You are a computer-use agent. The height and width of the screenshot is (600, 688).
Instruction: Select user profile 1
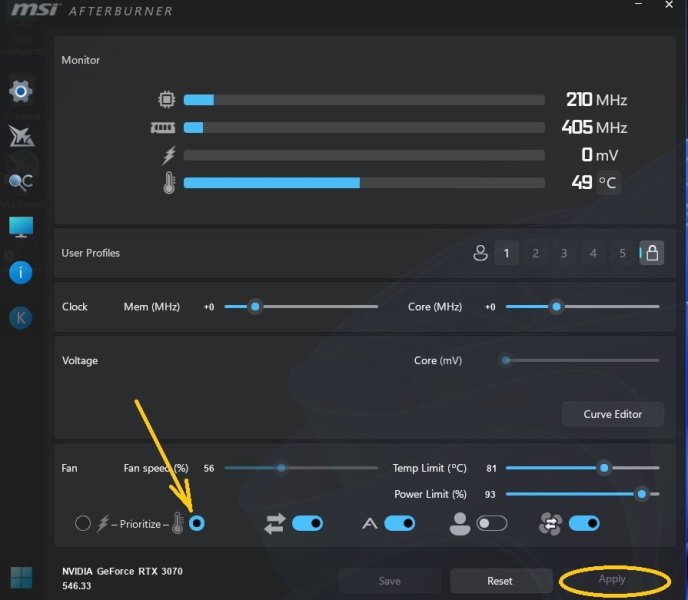(x=506, y=253)
